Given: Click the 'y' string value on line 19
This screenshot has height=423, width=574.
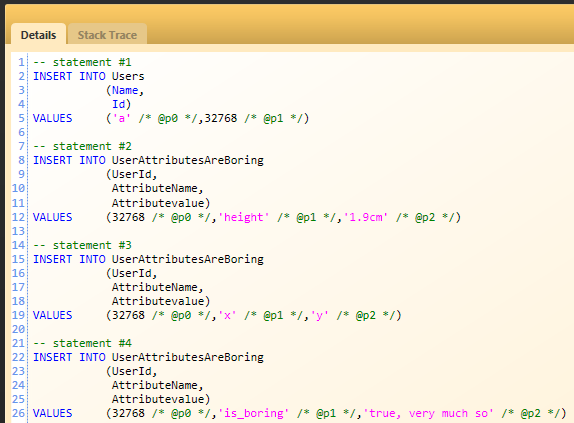Looking at the screenshot, I should pyautogui.click(x=320, y=315).
